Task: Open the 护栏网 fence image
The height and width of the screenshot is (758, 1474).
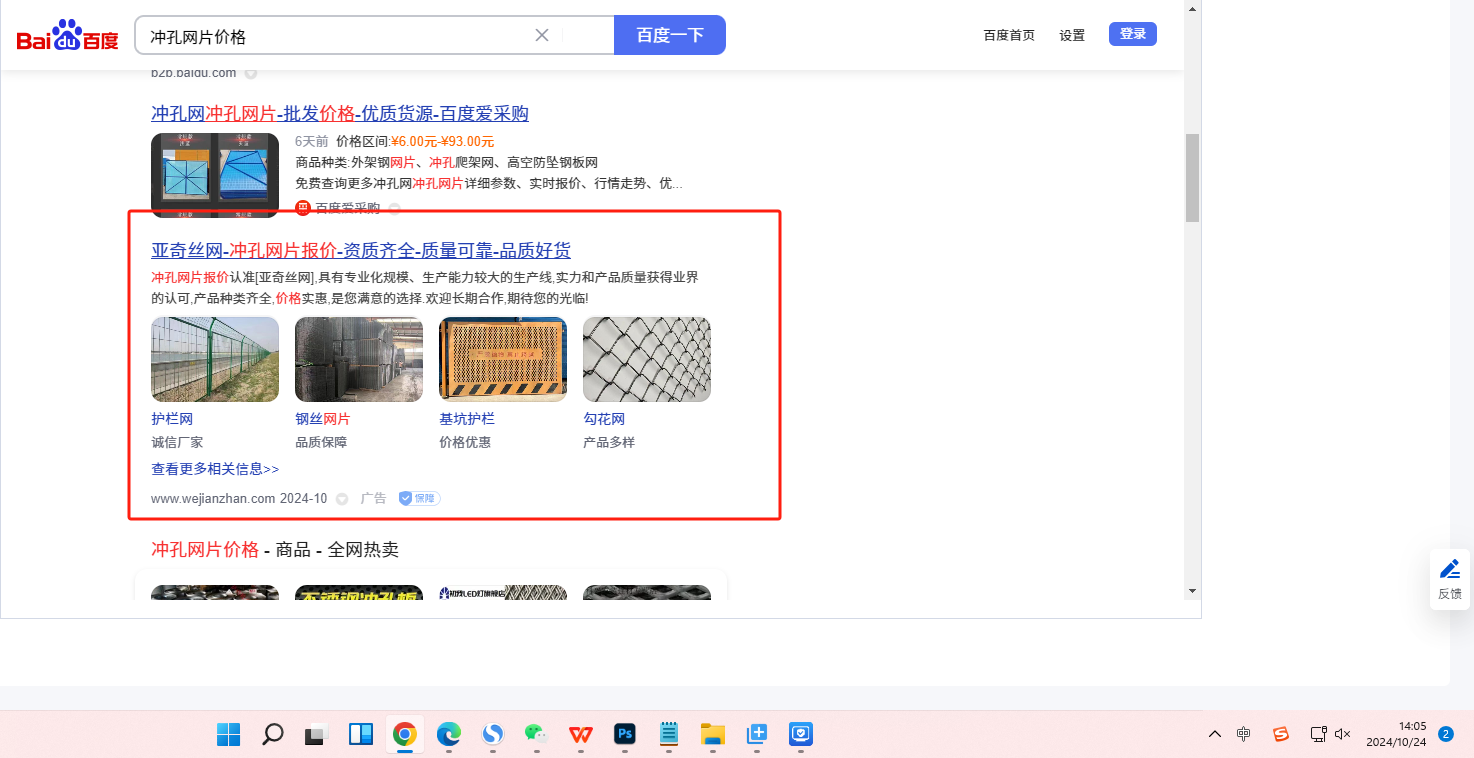Action: point(215,359)
